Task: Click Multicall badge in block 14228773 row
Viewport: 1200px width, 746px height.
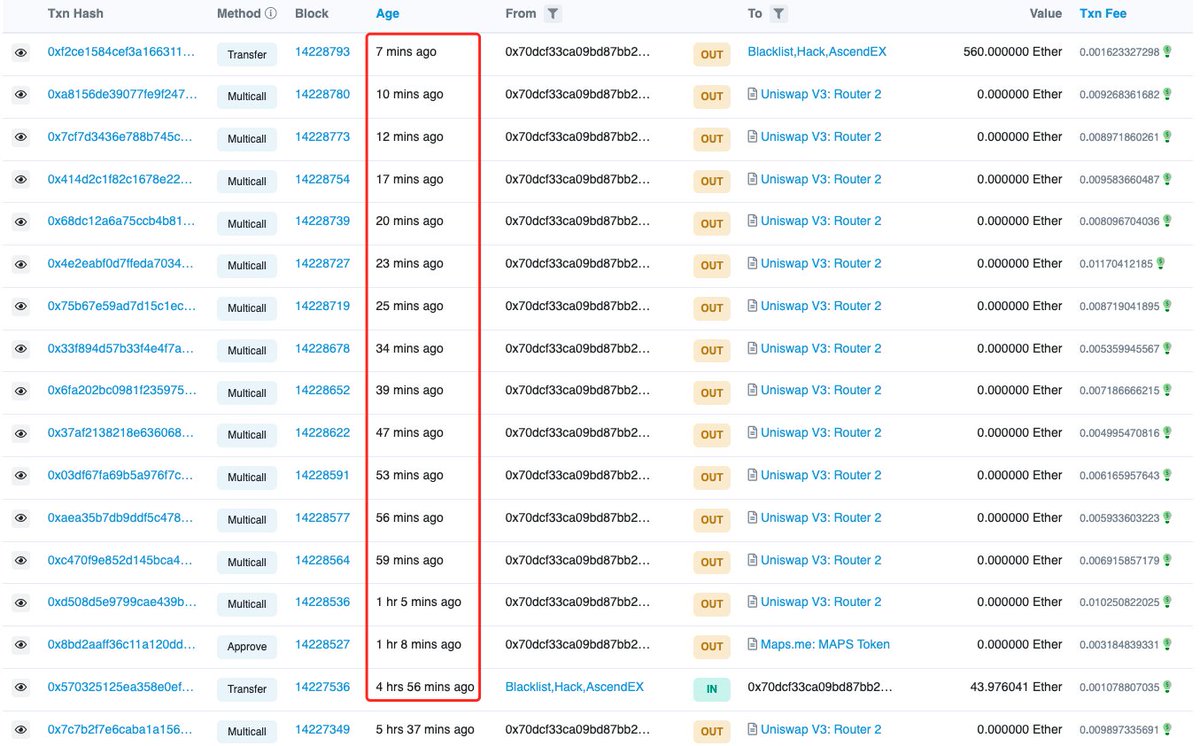Action: click(x=247, y=139)
